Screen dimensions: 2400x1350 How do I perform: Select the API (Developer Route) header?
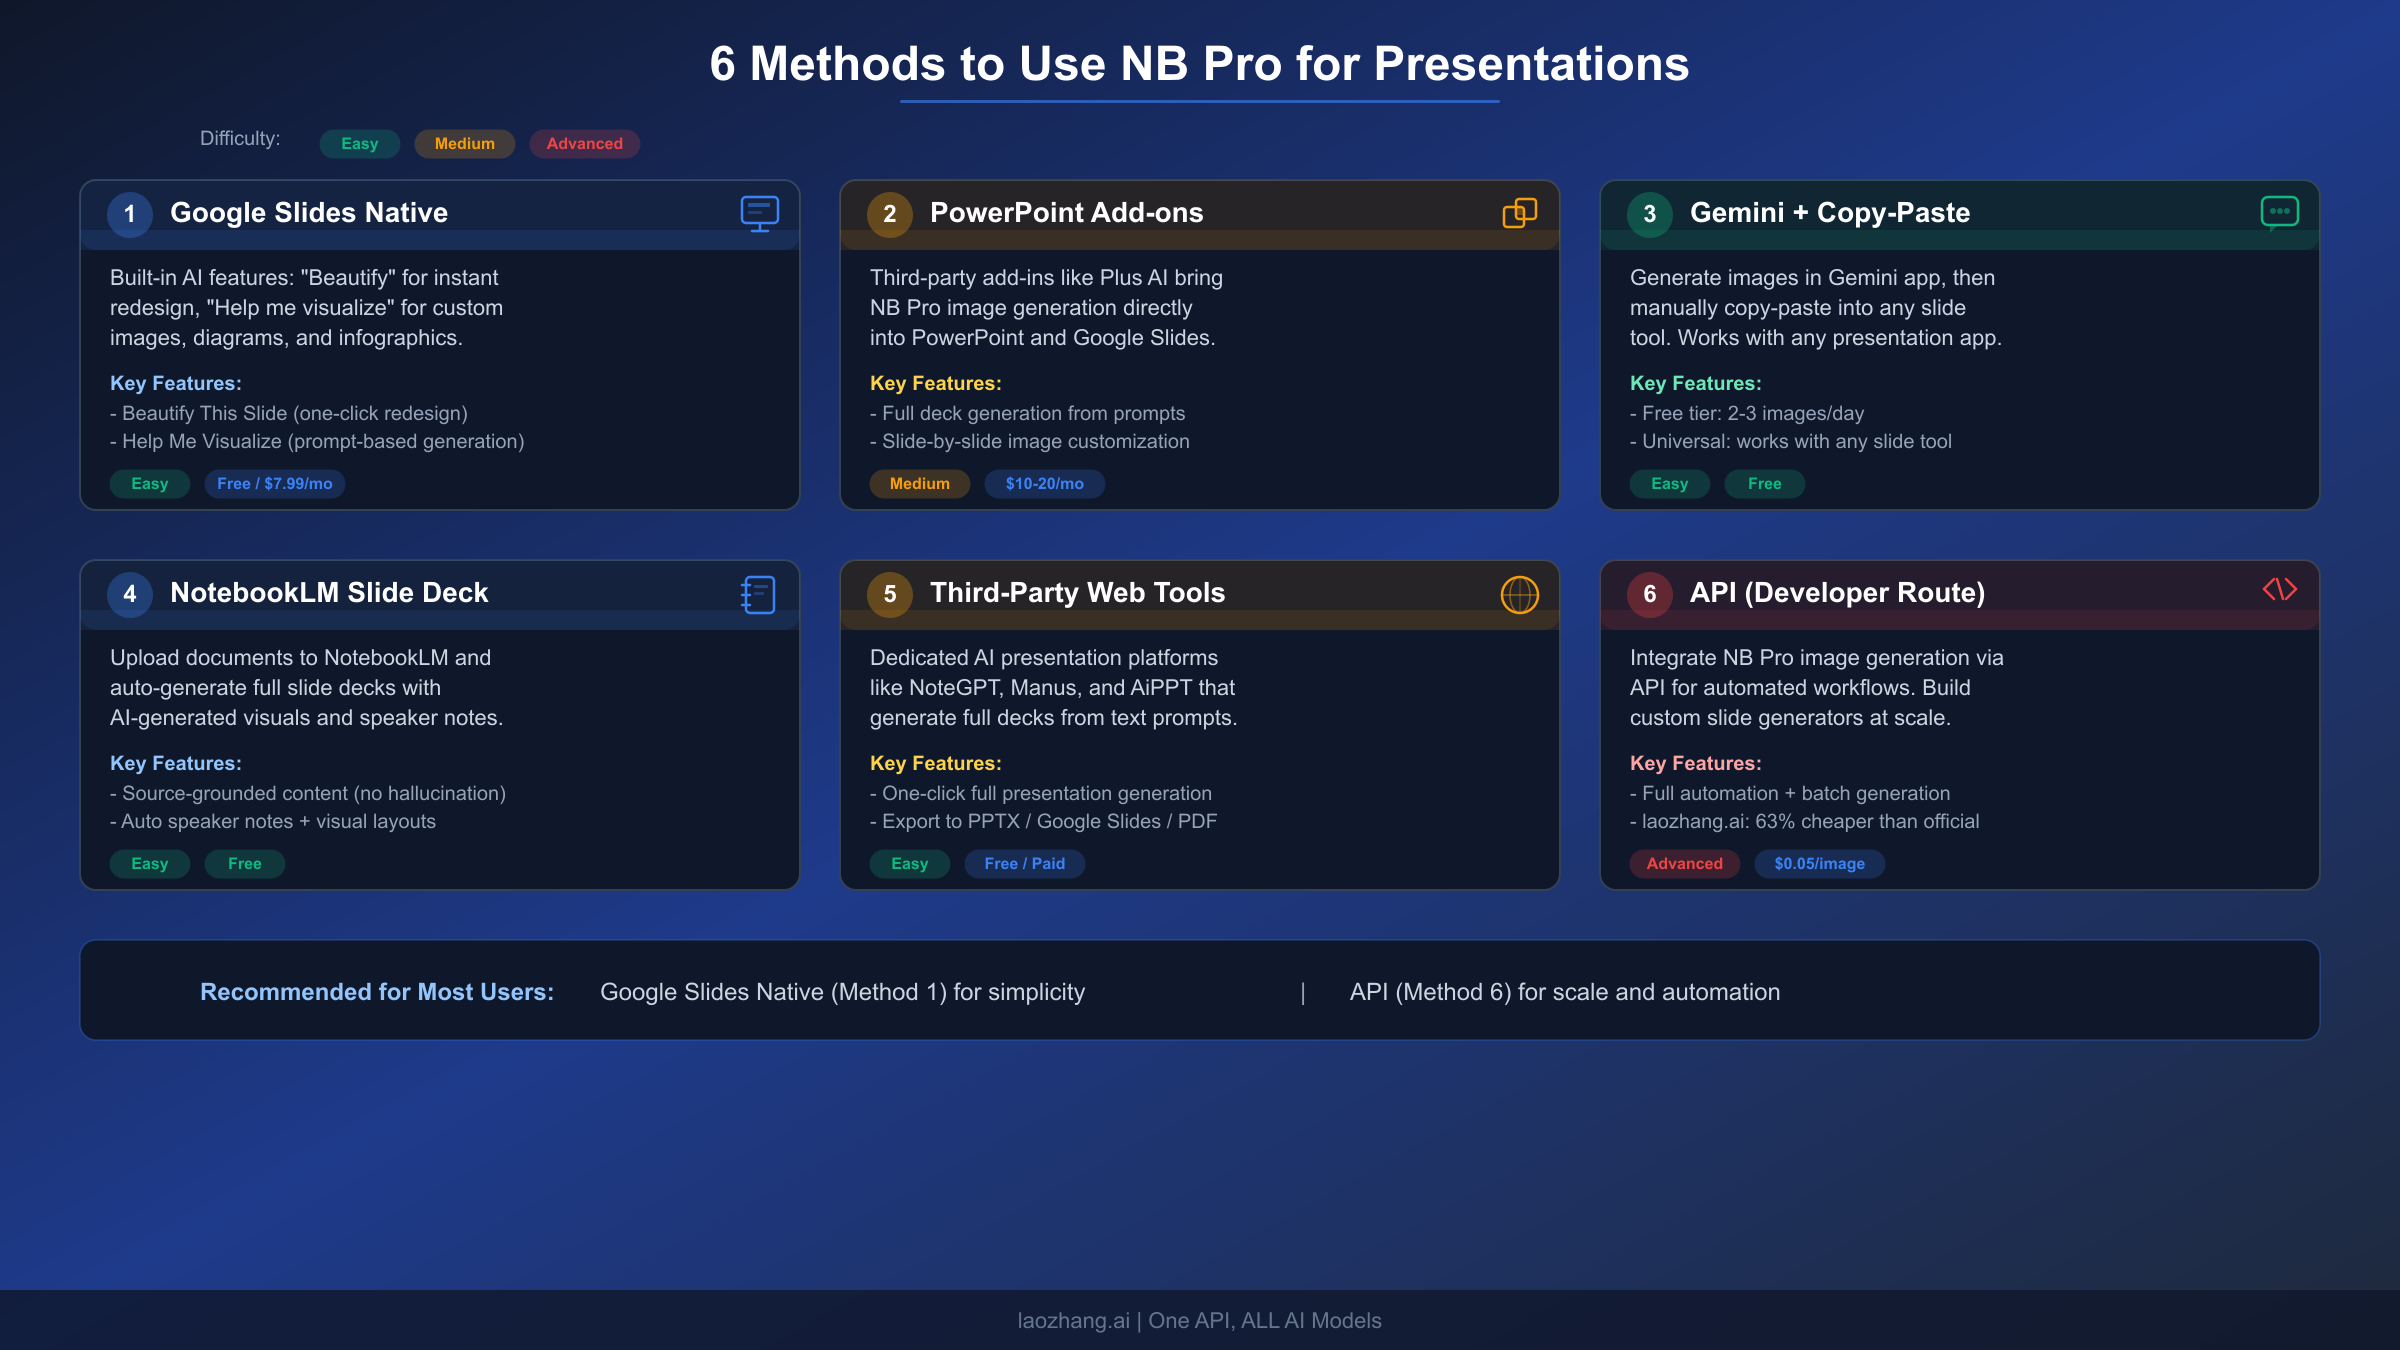click(x=1838, y=592)
